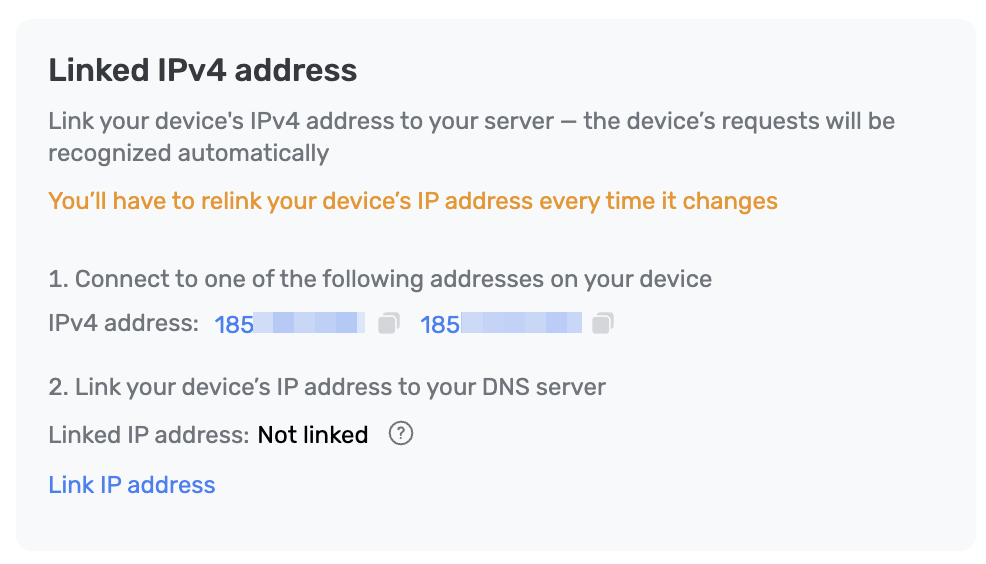Click the step 2 DNS server instruction
The image size is (986, 564).
[327, 387]
